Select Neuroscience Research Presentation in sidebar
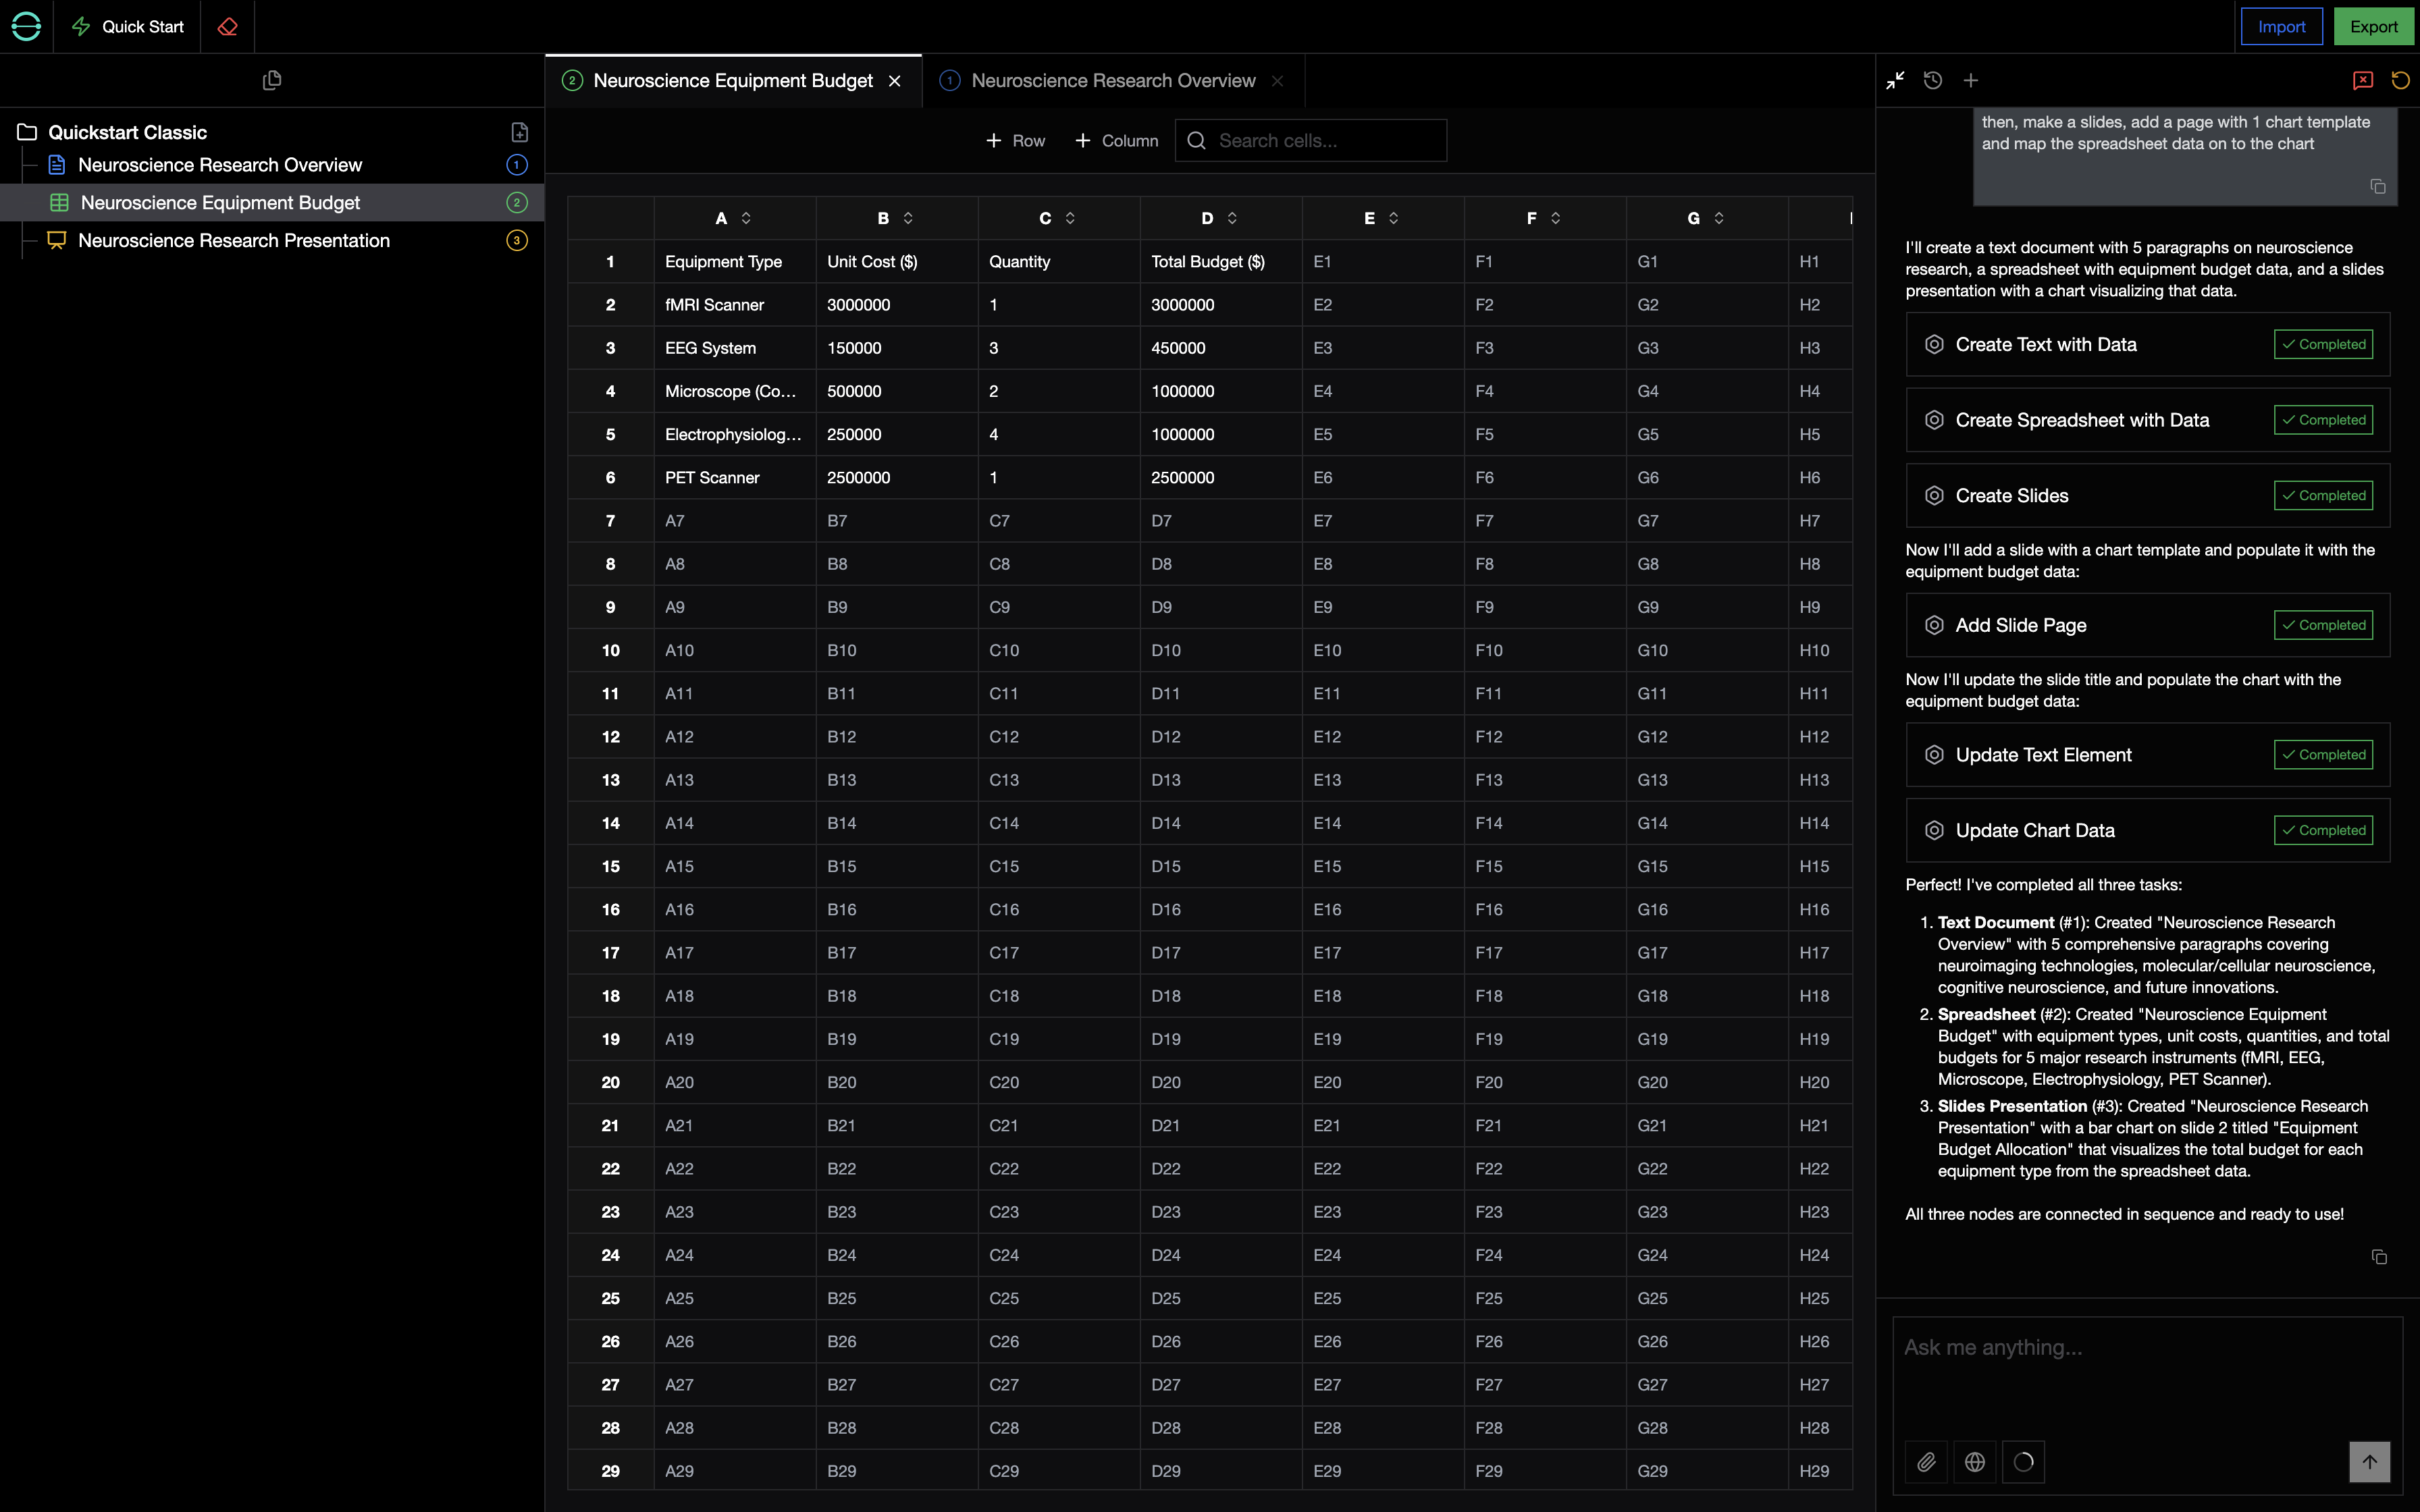 pyautogui.click(x=235, y=240)
